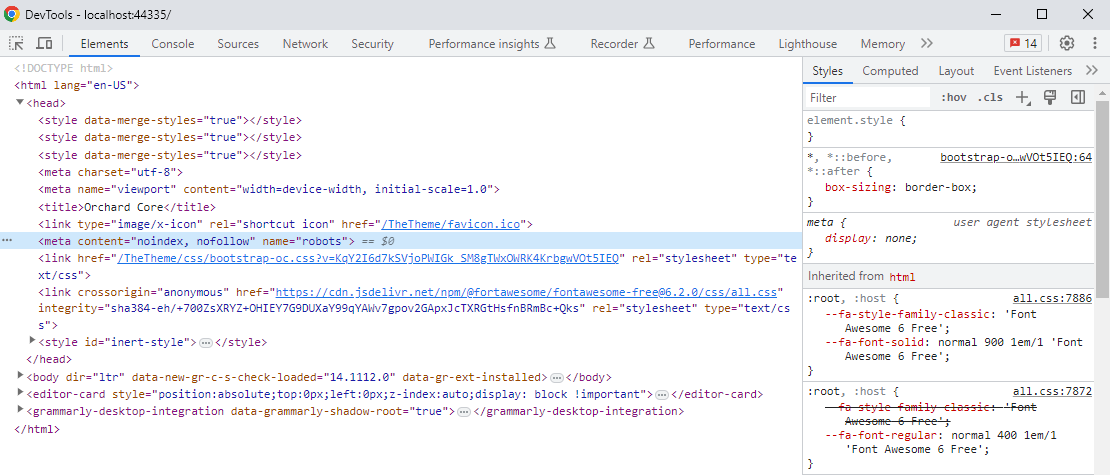Open the Sources tab
Screen dimensions: 1110x475
(x=238, y=44)
